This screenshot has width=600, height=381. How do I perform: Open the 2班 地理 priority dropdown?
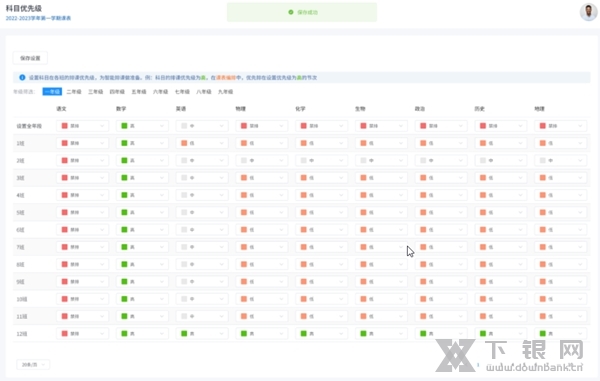pyautogui.click(x=560, y=161)
